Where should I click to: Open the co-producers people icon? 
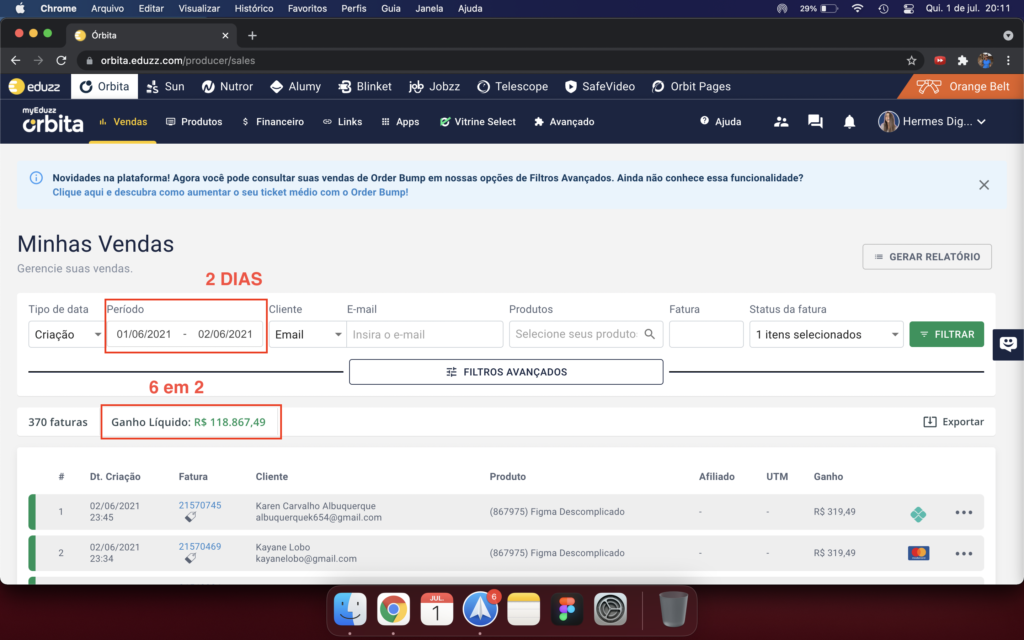point(781,122)
